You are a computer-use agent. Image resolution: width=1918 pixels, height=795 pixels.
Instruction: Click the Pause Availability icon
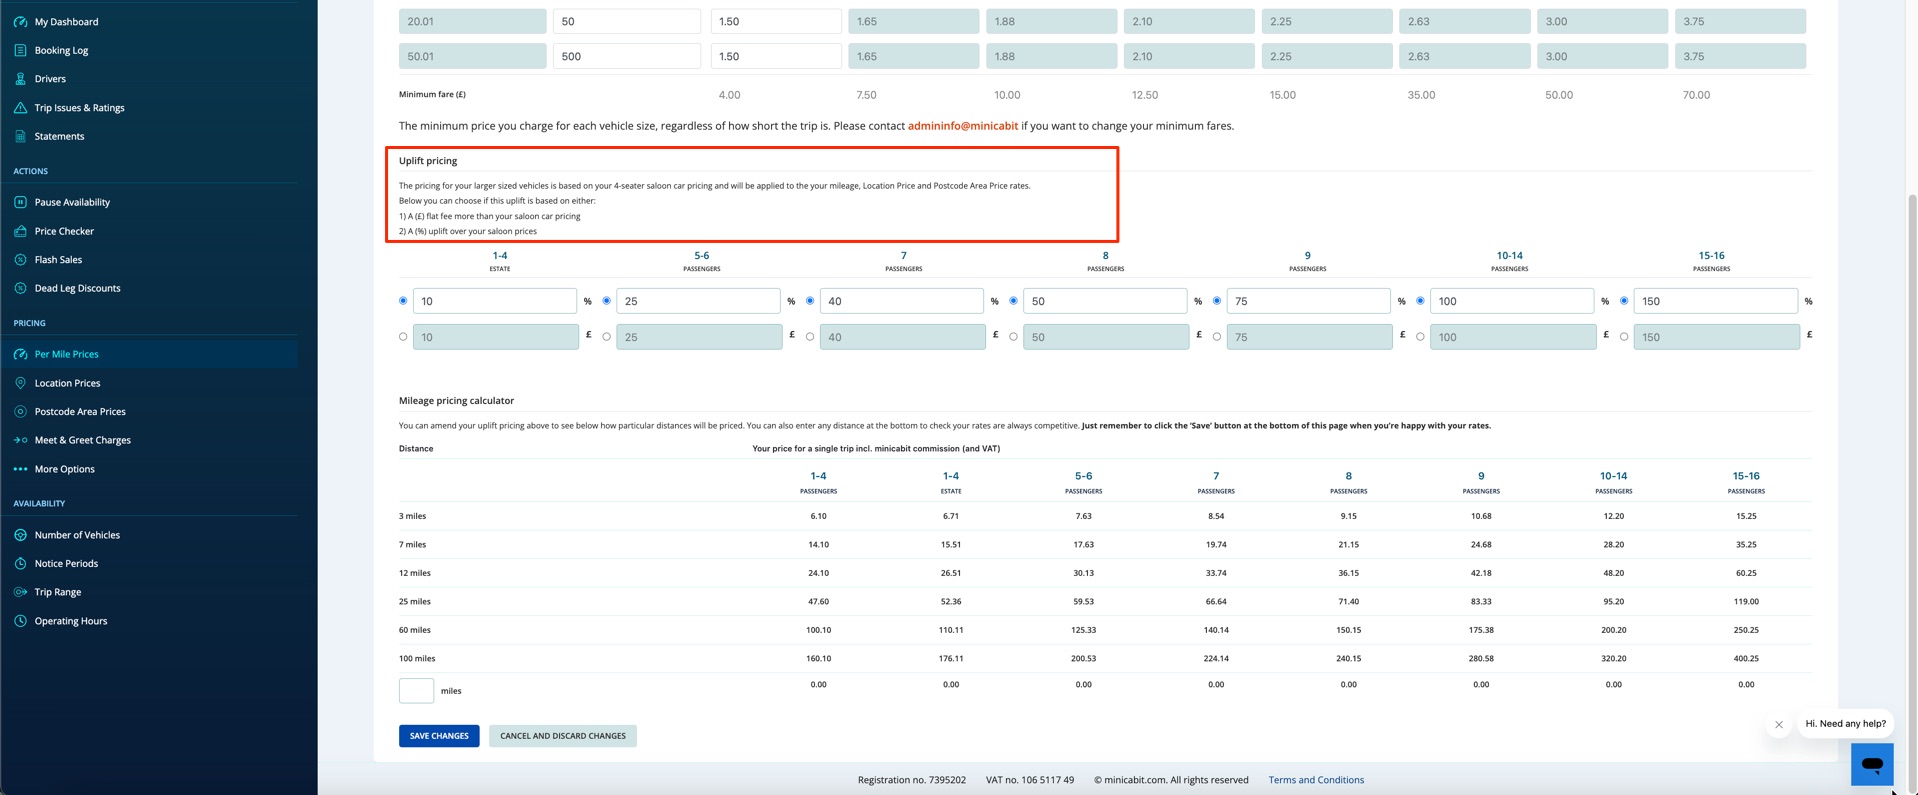coord(20,202)
